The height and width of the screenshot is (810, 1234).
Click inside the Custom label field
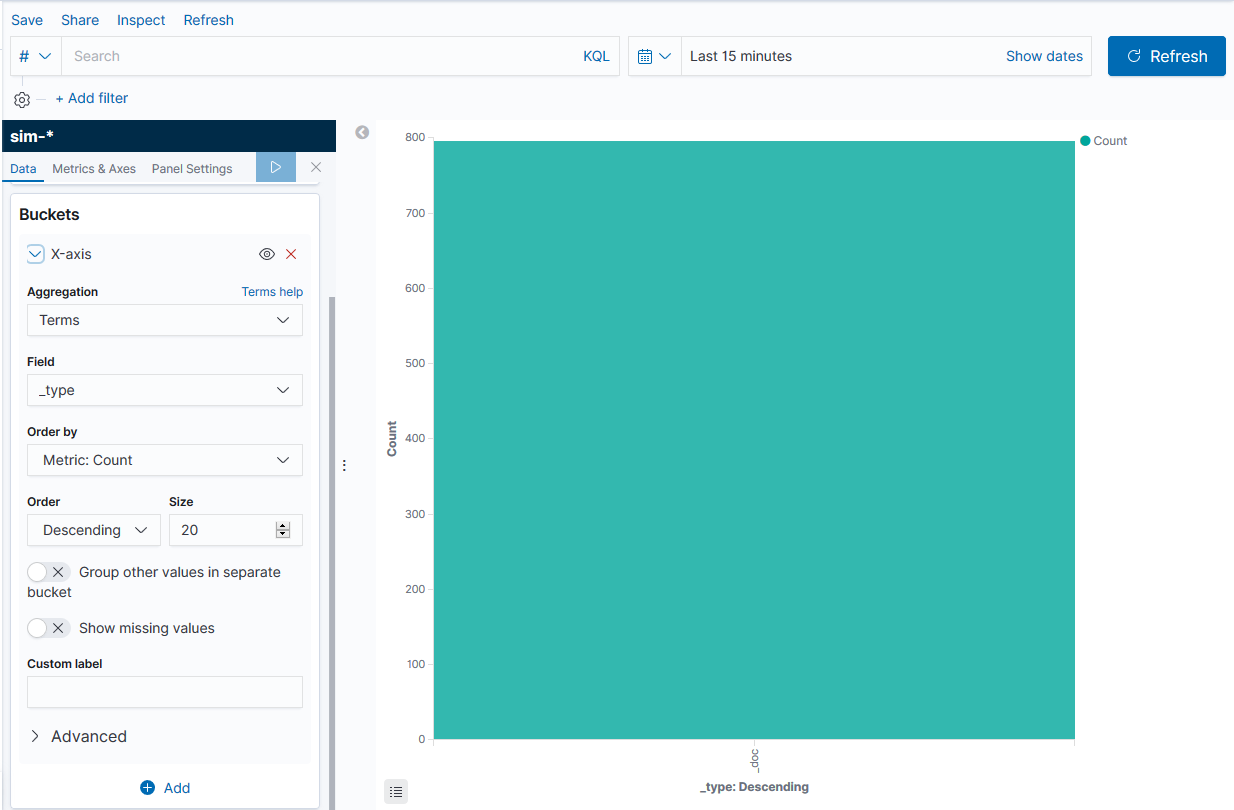[x=164, y=692]
